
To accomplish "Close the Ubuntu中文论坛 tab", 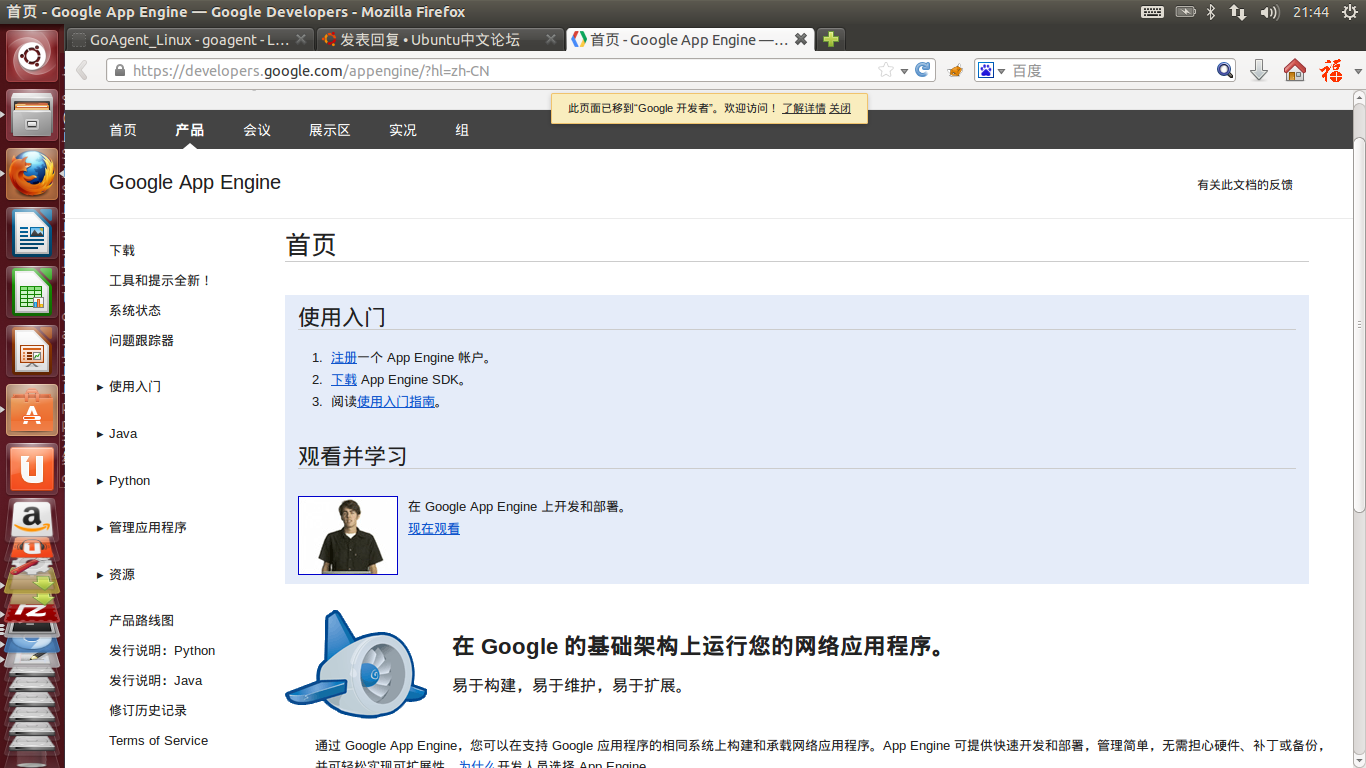I will pyautogui.click(x=551, y=40).
